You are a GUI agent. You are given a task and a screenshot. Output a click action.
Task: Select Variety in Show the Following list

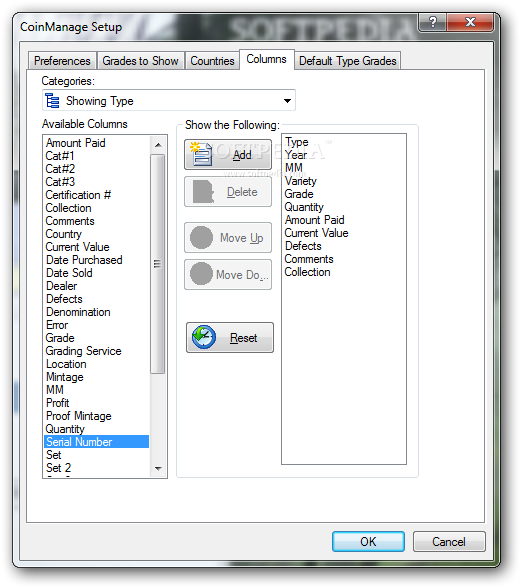[344, 181]
